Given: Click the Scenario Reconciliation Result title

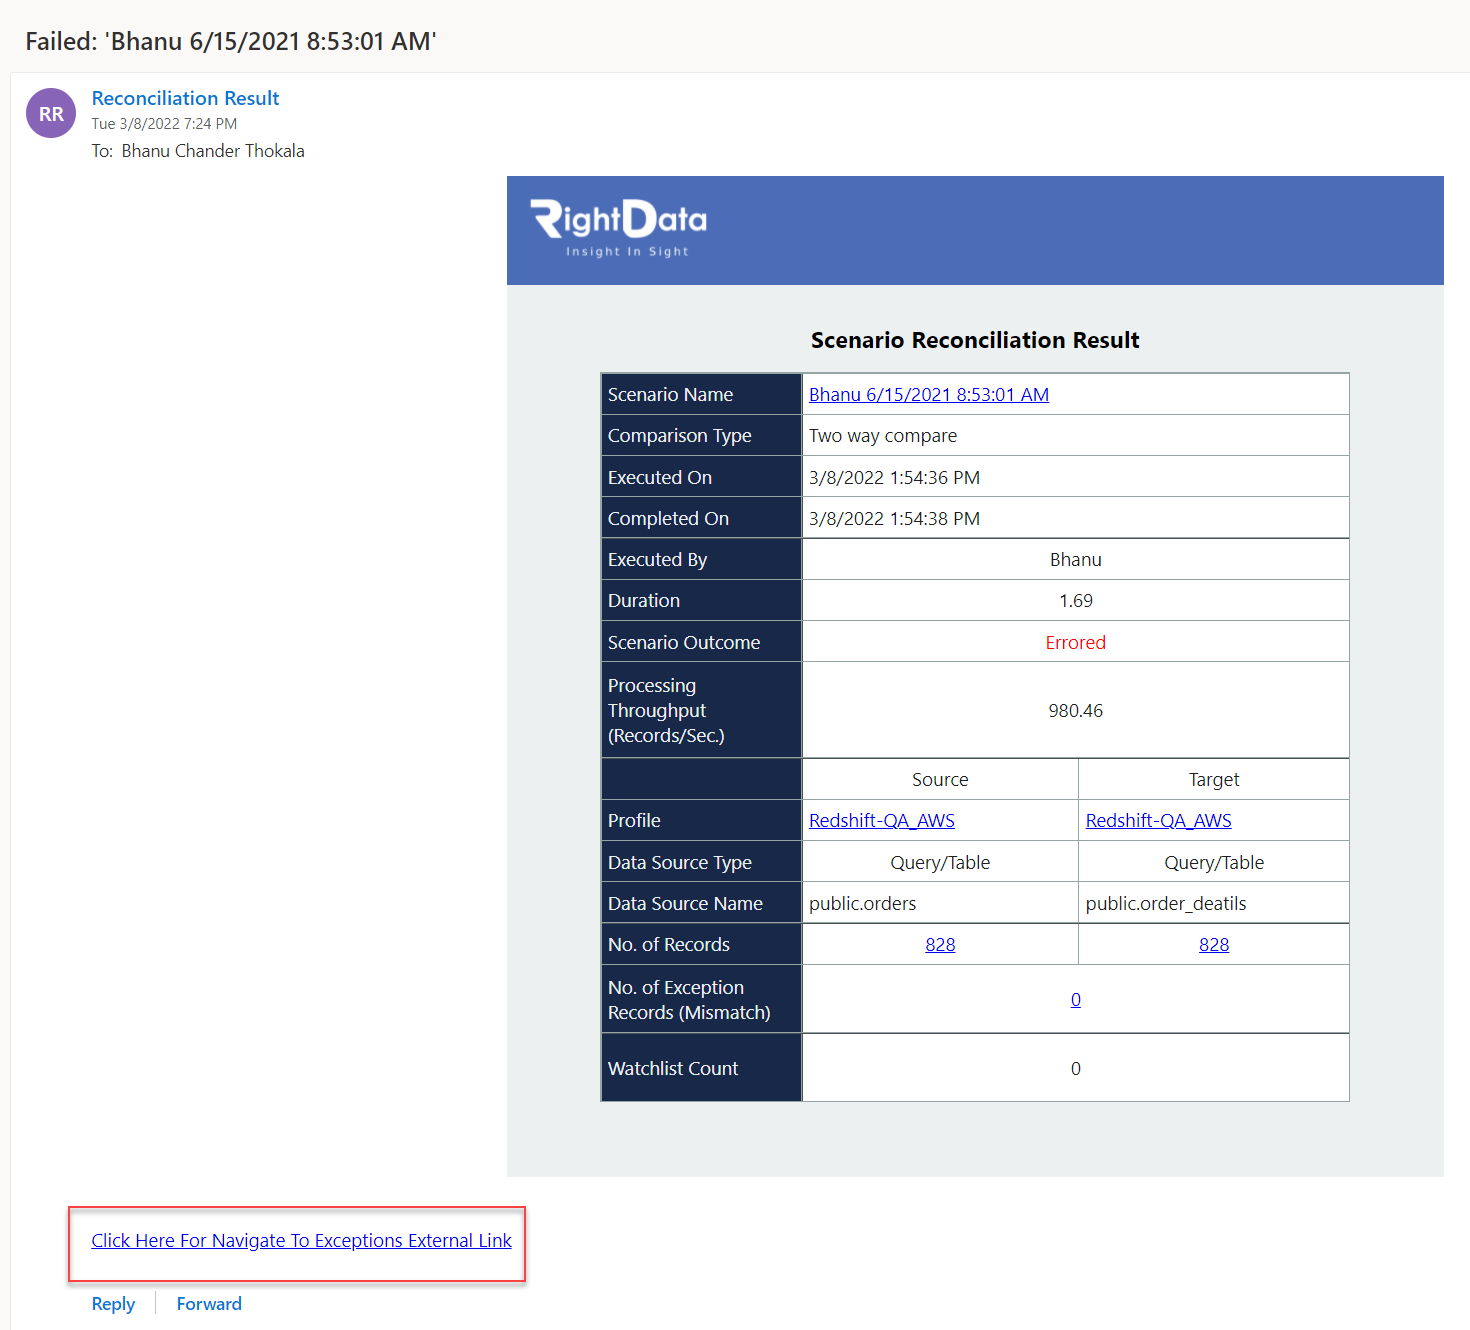Looking at the screenshot, I should [x=975, y=340].
